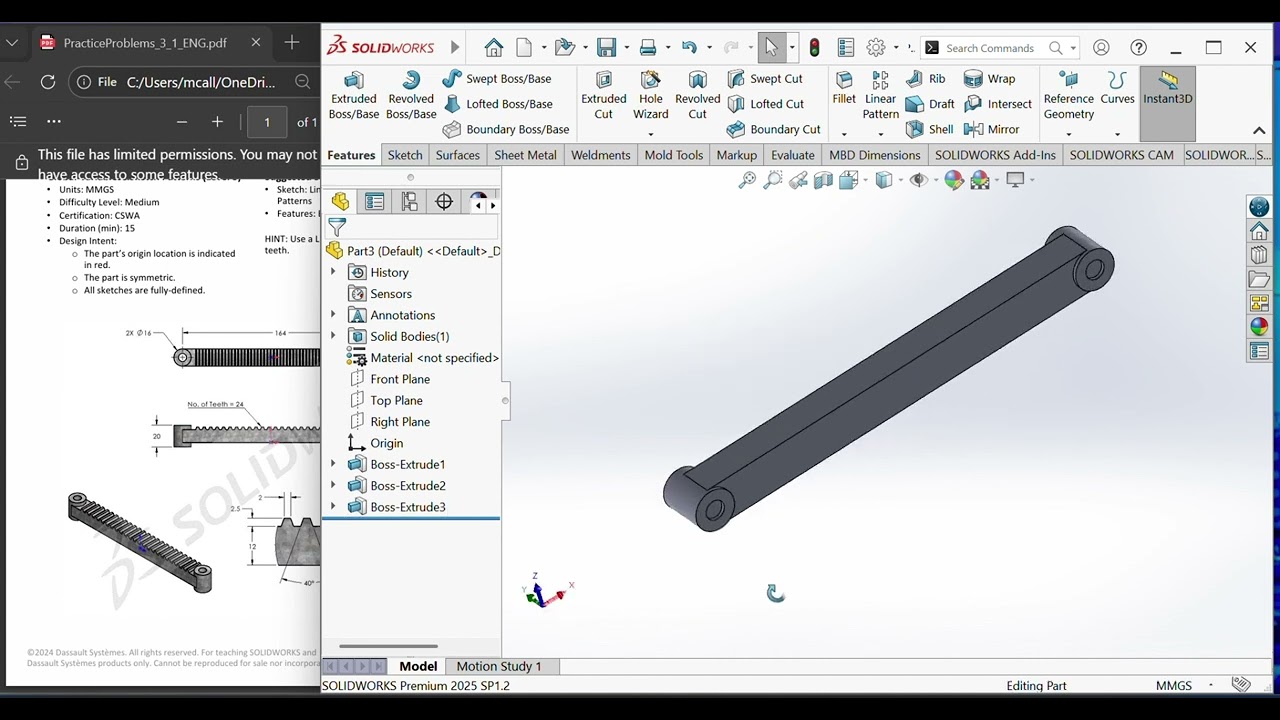Screen dimensions: 1280x720
Task: Expand the Annotations tree node
Action: point(333,315)
